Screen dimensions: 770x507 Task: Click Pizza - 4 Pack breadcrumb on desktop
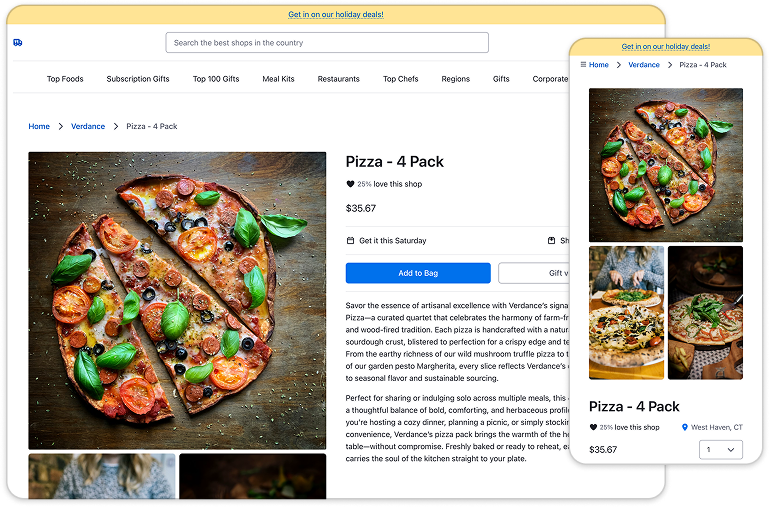(x=152, y=126)
